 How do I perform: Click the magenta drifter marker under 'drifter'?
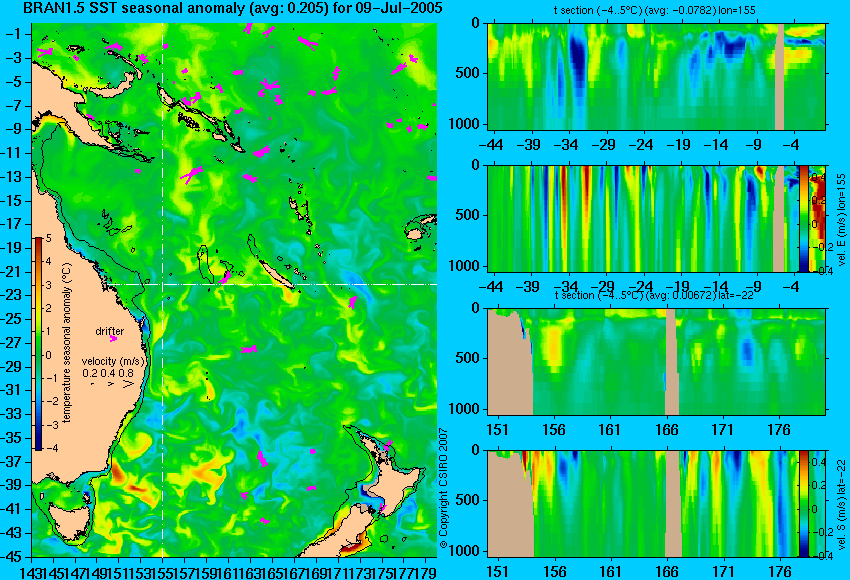[x=113, y=339]
